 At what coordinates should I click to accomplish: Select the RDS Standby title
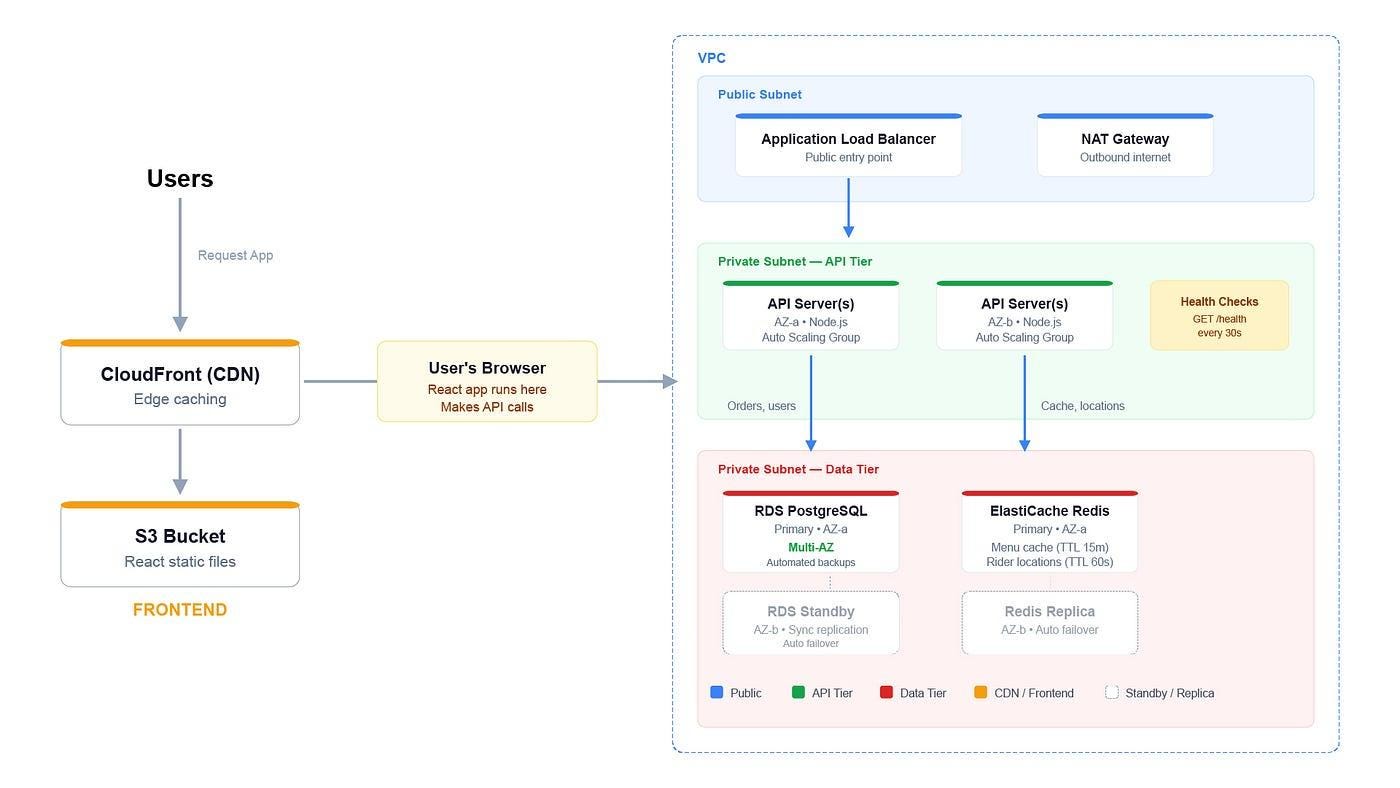pos(811,611)
